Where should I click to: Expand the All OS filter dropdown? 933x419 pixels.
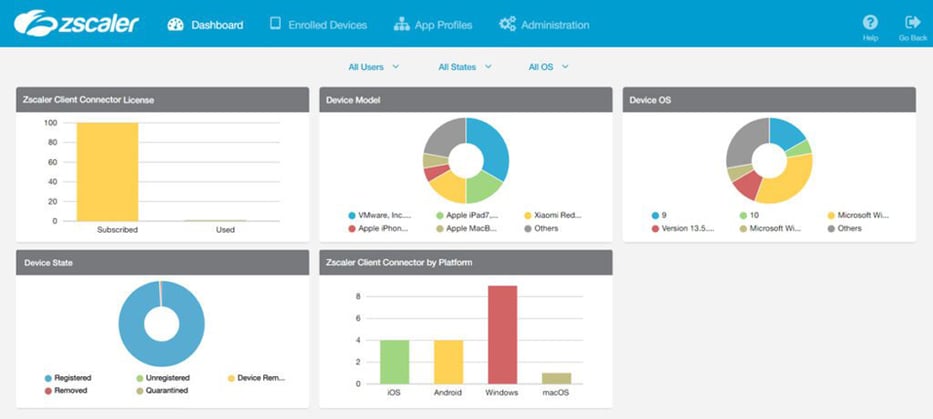pos(548,67)
